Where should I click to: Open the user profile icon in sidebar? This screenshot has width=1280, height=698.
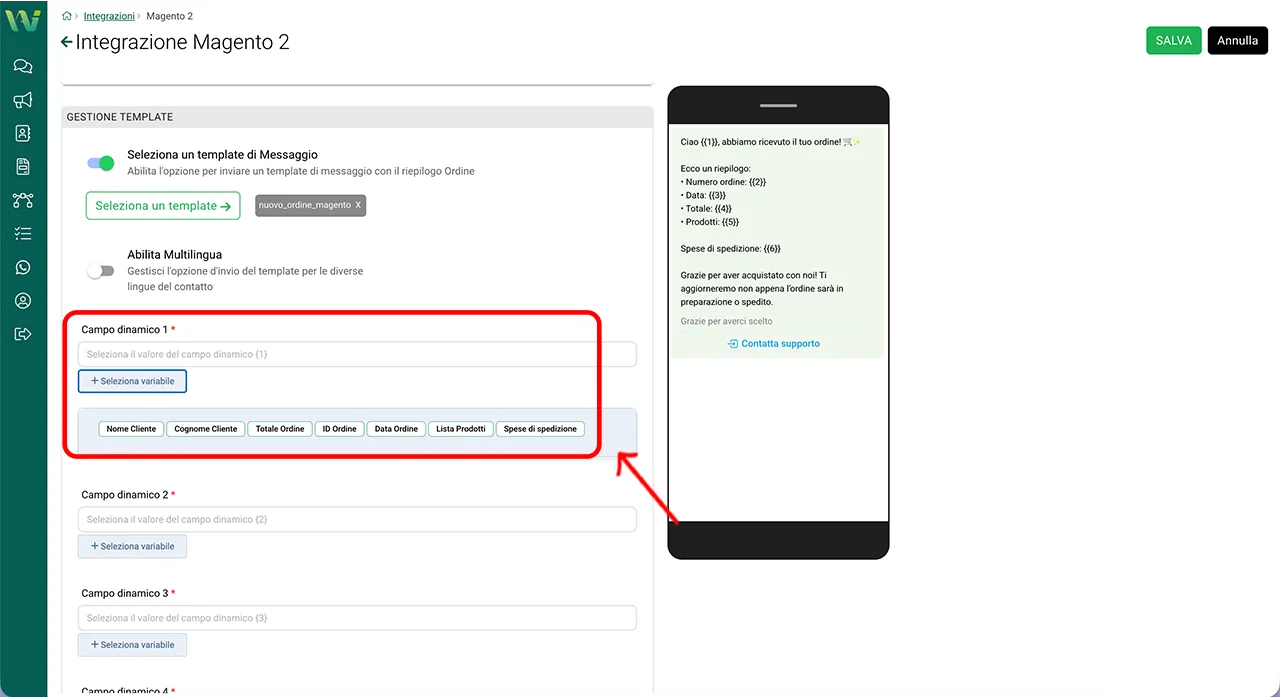[23, 301]
